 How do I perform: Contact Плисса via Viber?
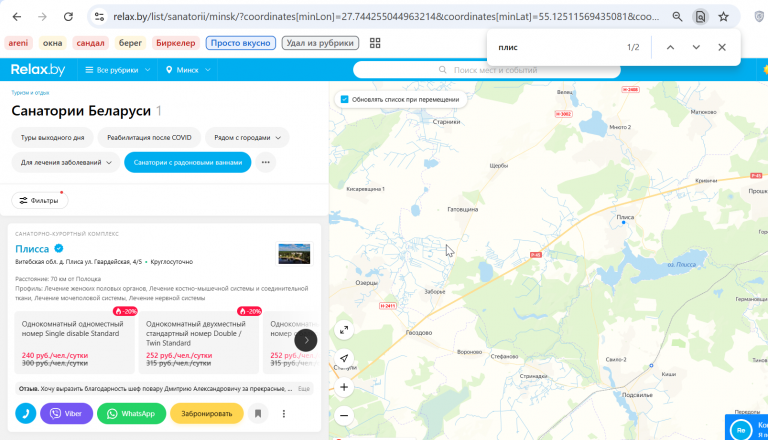point(66,414)
